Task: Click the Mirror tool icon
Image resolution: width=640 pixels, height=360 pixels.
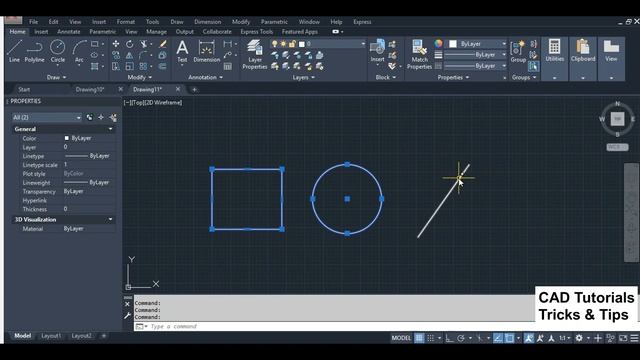Action: coord(129,55)
